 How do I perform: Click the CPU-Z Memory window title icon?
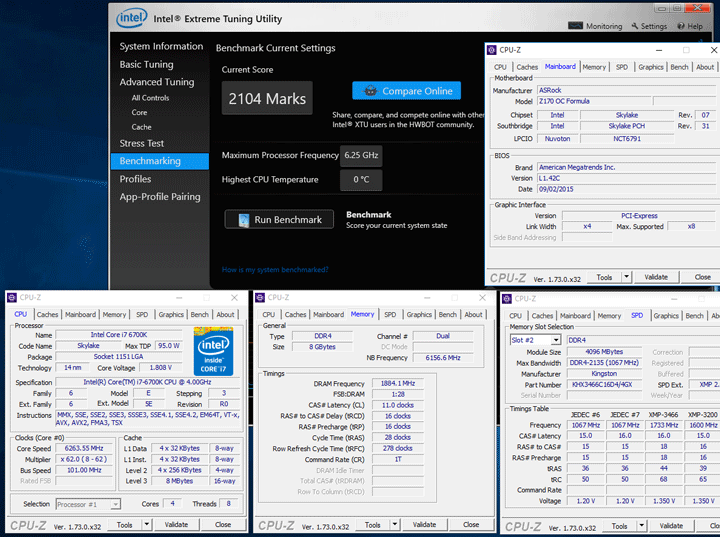pos(260,298)
